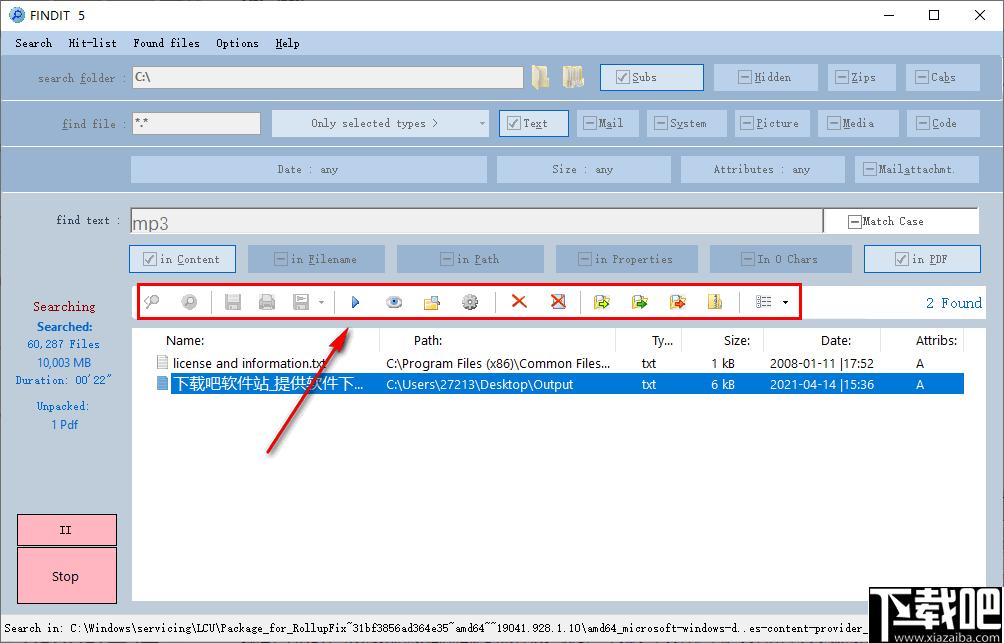Toggle the in Content option

[182, 259]
